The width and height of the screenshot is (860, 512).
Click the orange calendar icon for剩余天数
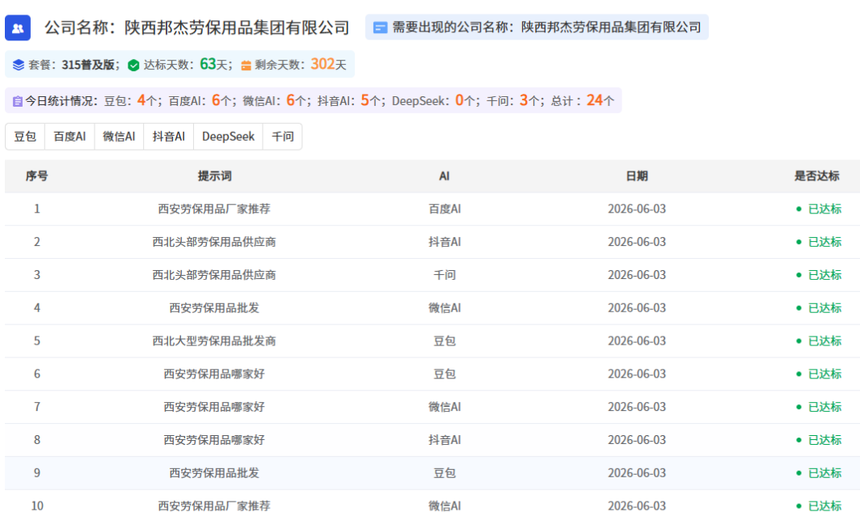(246, 65)
